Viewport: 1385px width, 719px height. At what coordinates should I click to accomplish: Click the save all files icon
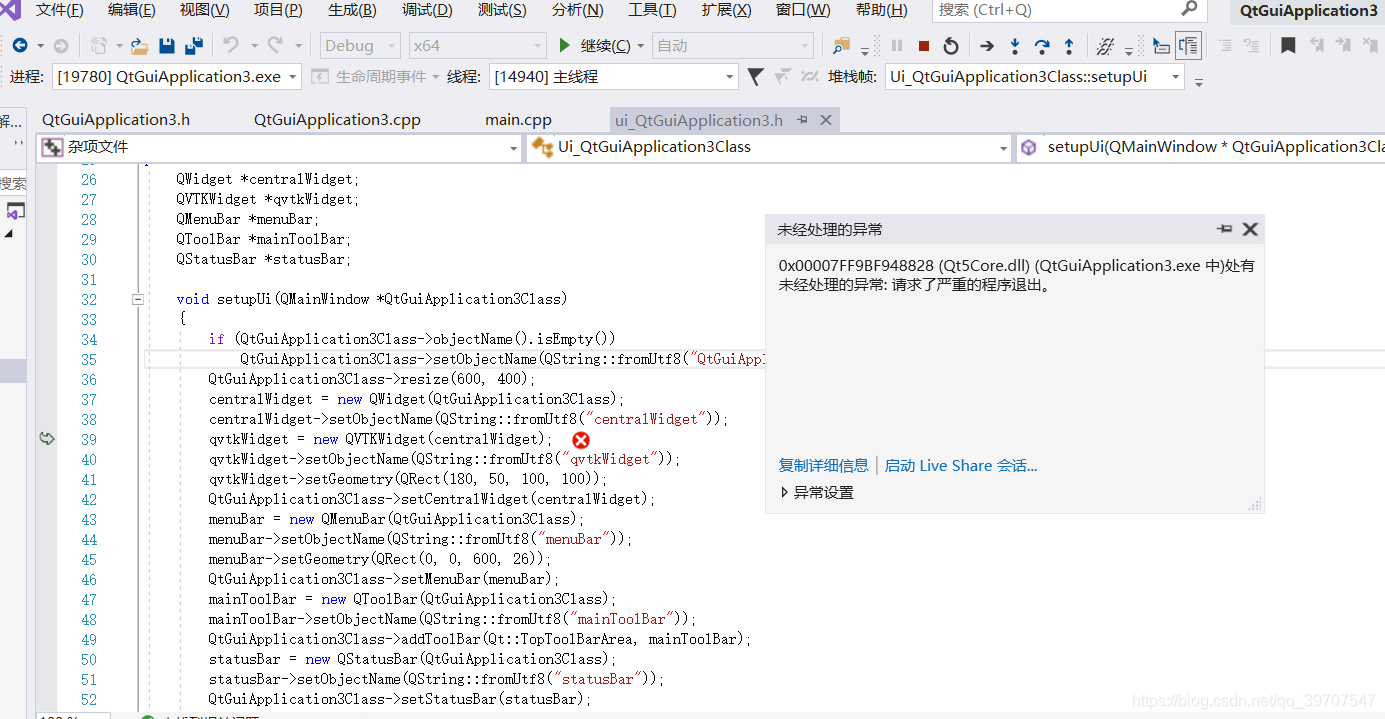[194, 46]
